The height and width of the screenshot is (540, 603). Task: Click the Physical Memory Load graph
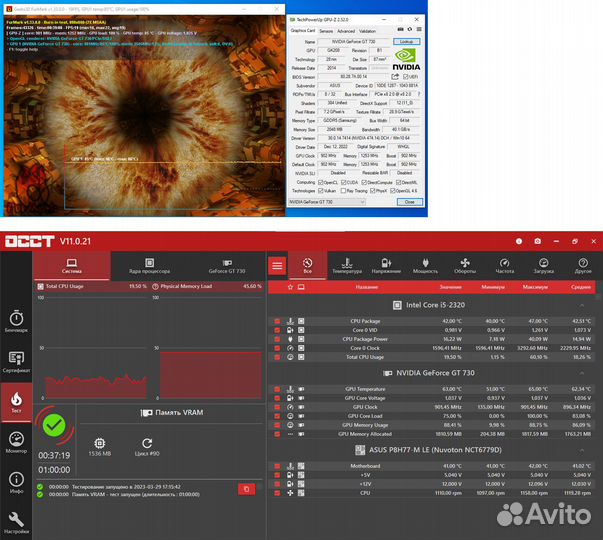click(207, 347)
